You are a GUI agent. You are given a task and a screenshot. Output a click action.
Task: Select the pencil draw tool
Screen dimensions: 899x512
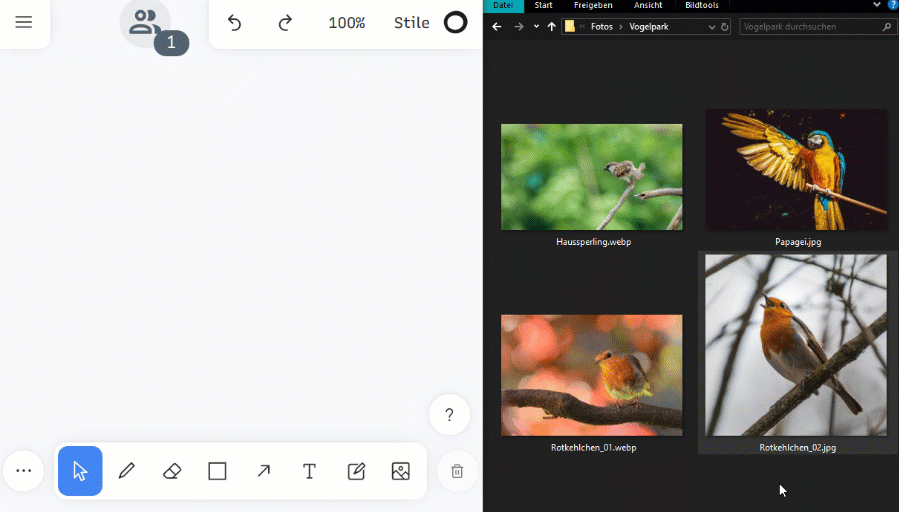pos(126,471)
